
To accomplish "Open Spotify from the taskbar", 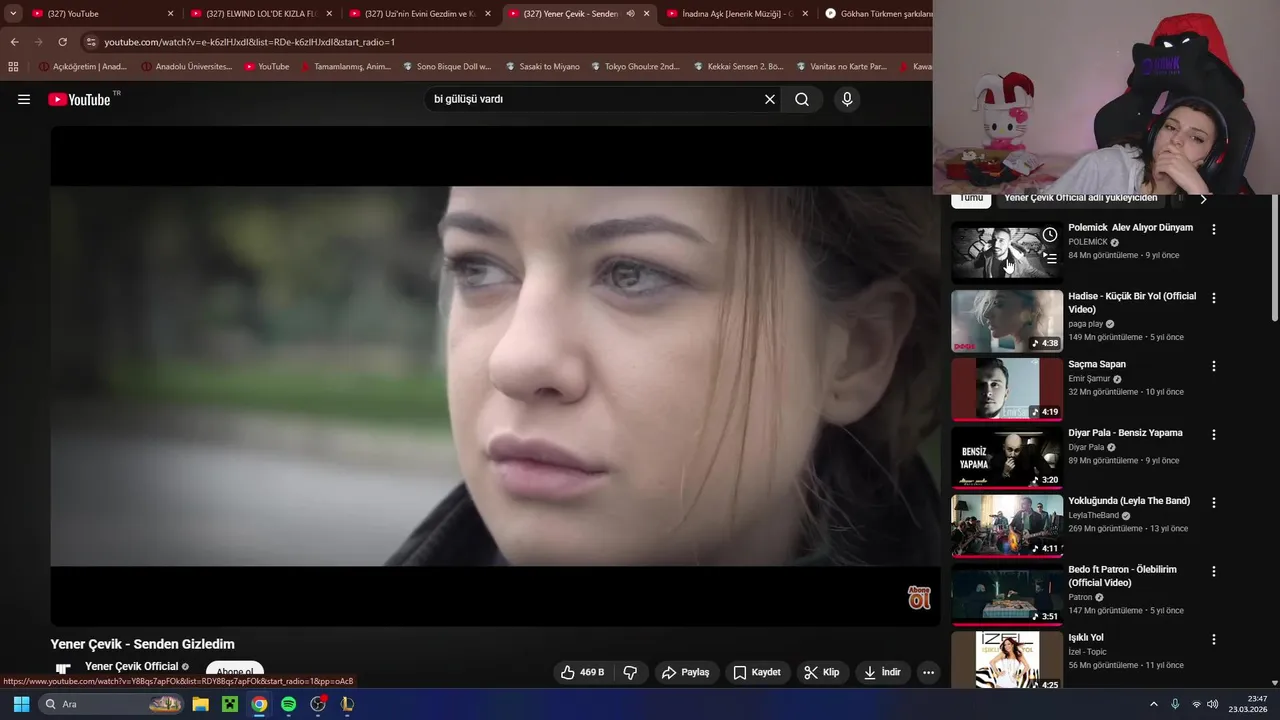I will point(288,704).
